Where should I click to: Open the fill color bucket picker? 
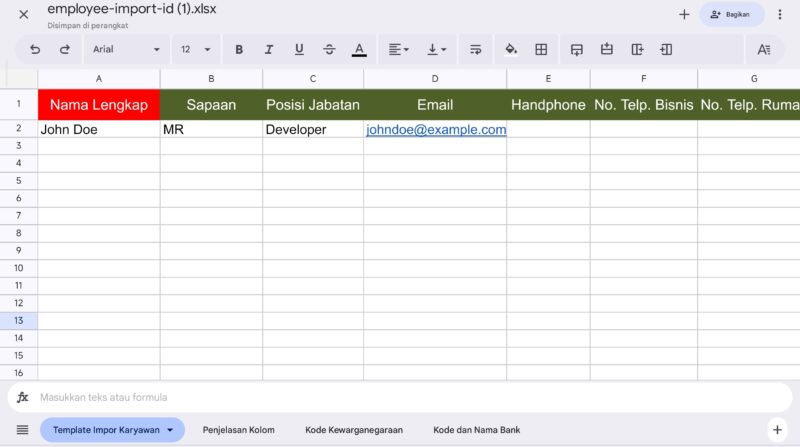click(511, 49)
